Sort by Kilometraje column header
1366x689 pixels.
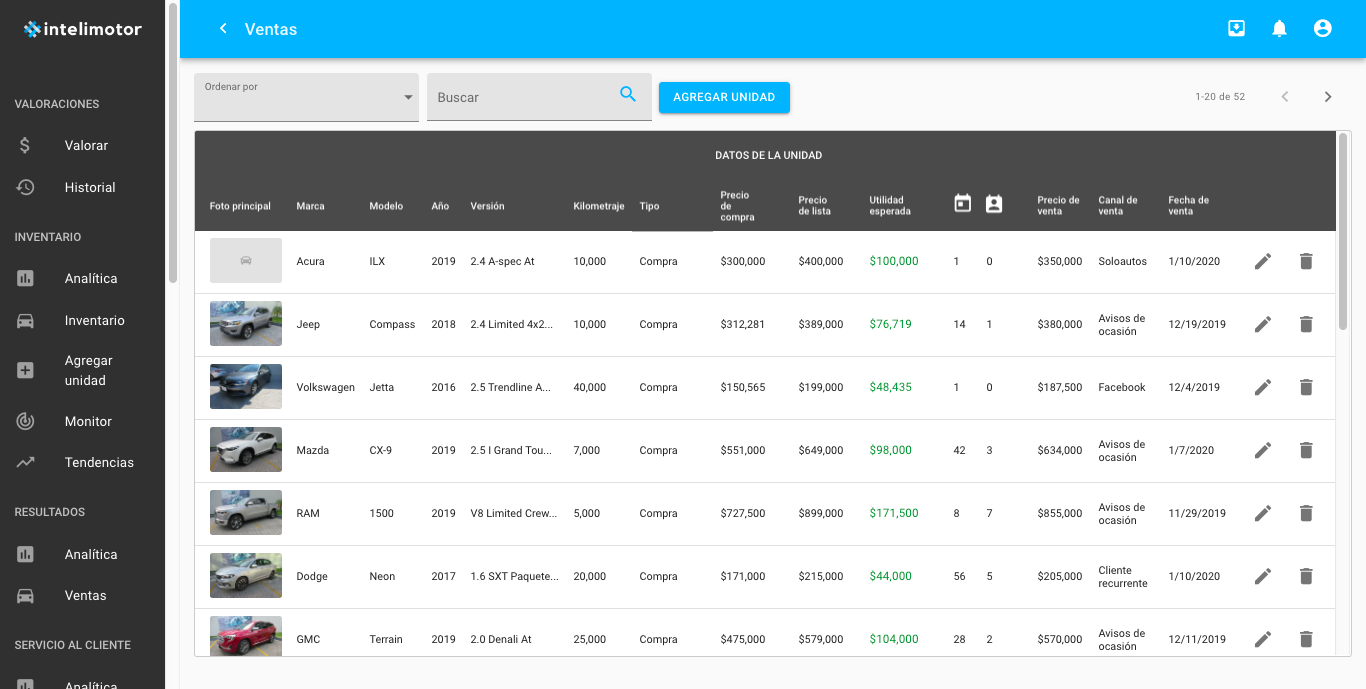pos(599,206)
